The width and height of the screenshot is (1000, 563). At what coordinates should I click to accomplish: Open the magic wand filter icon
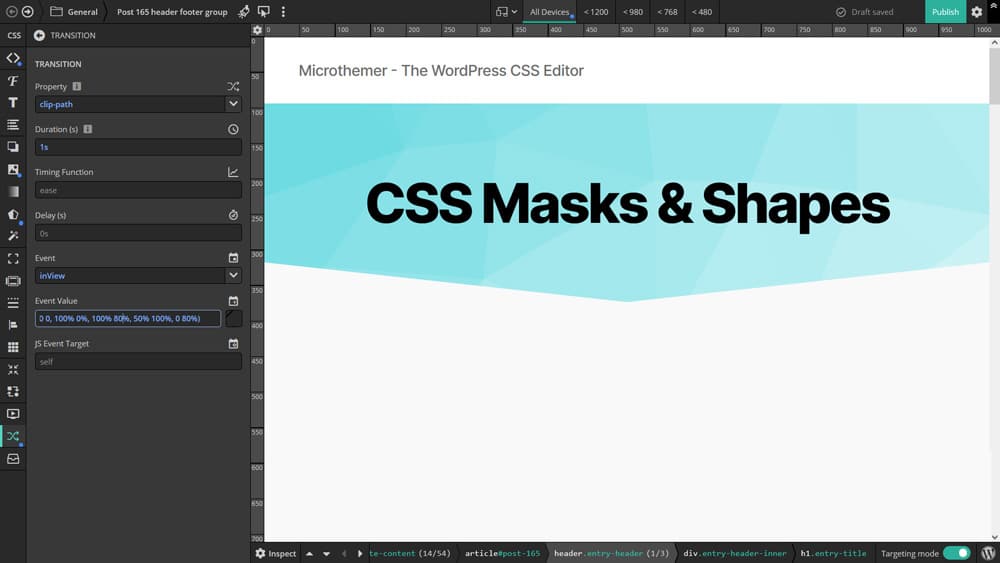(x=13, y=236)
